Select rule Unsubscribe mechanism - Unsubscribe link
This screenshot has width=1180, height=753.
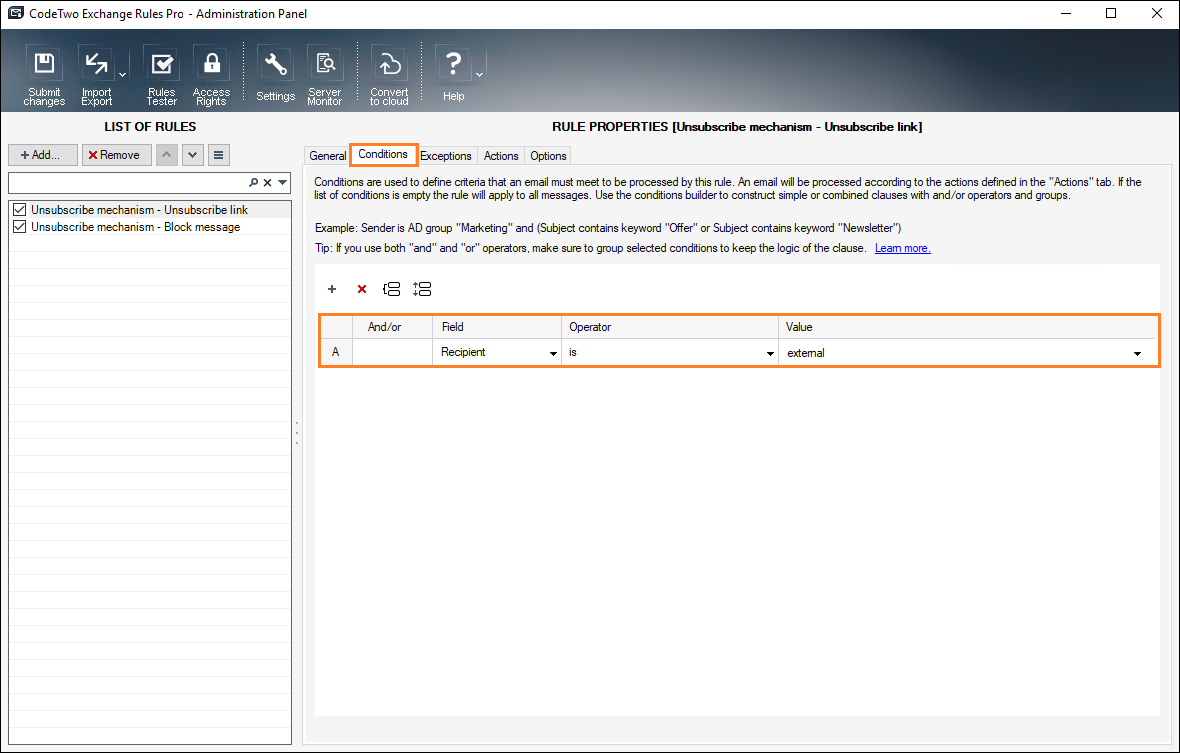139,210
